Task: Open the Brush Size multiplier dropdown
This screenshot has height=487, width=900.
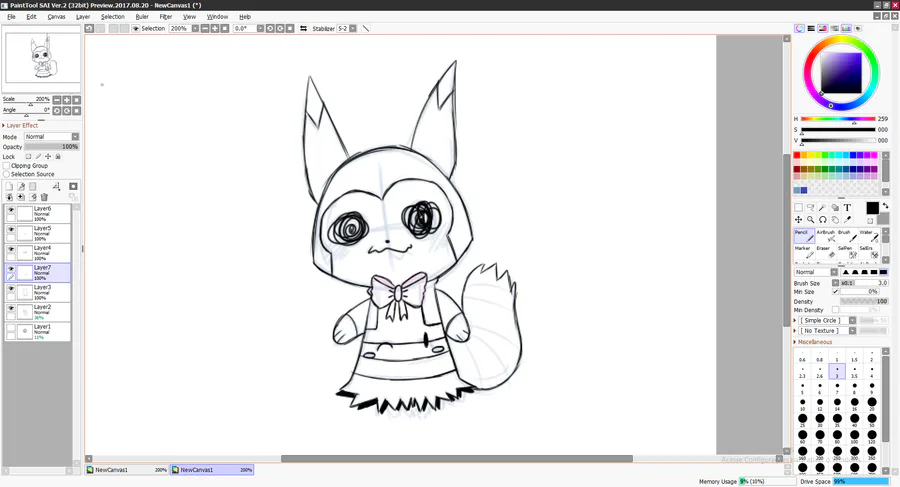Action: pos(835,283)
